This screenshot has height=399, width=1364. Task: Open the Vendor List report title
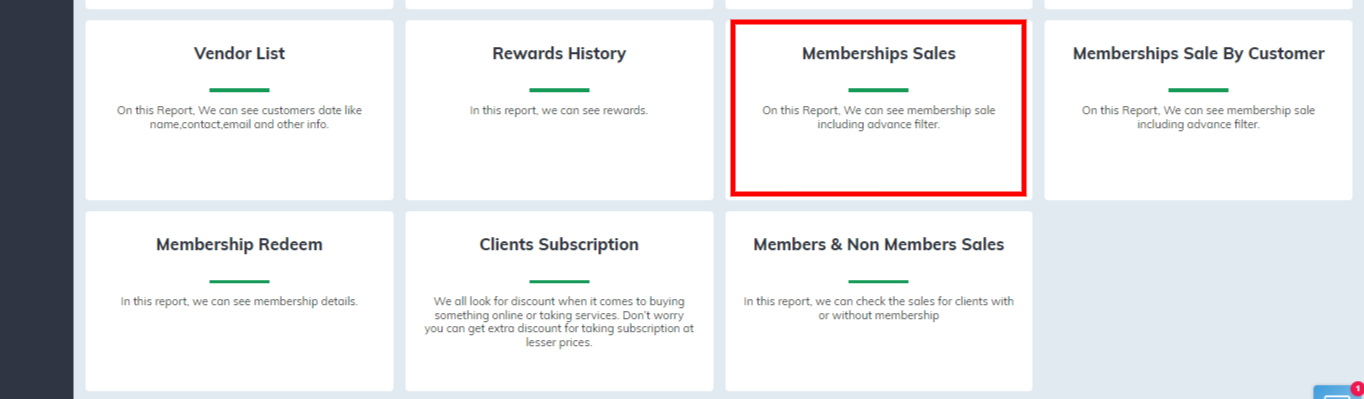click(x=239, y=54)
